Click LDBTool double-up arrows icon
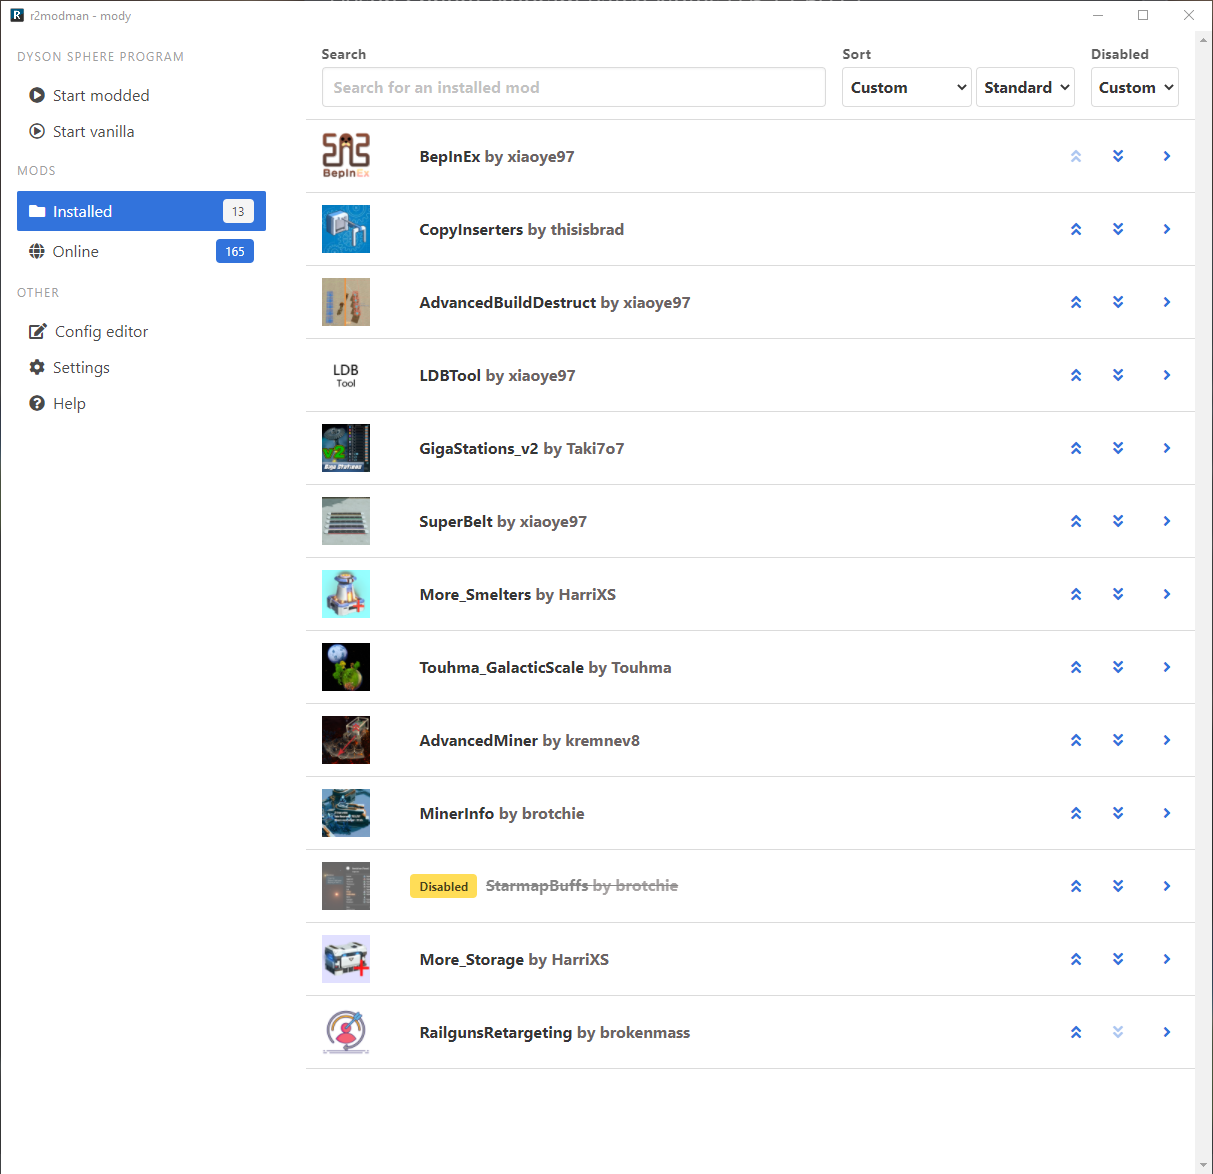The width and height of the screenshot is (1213, 1174). coord(1076,375)
